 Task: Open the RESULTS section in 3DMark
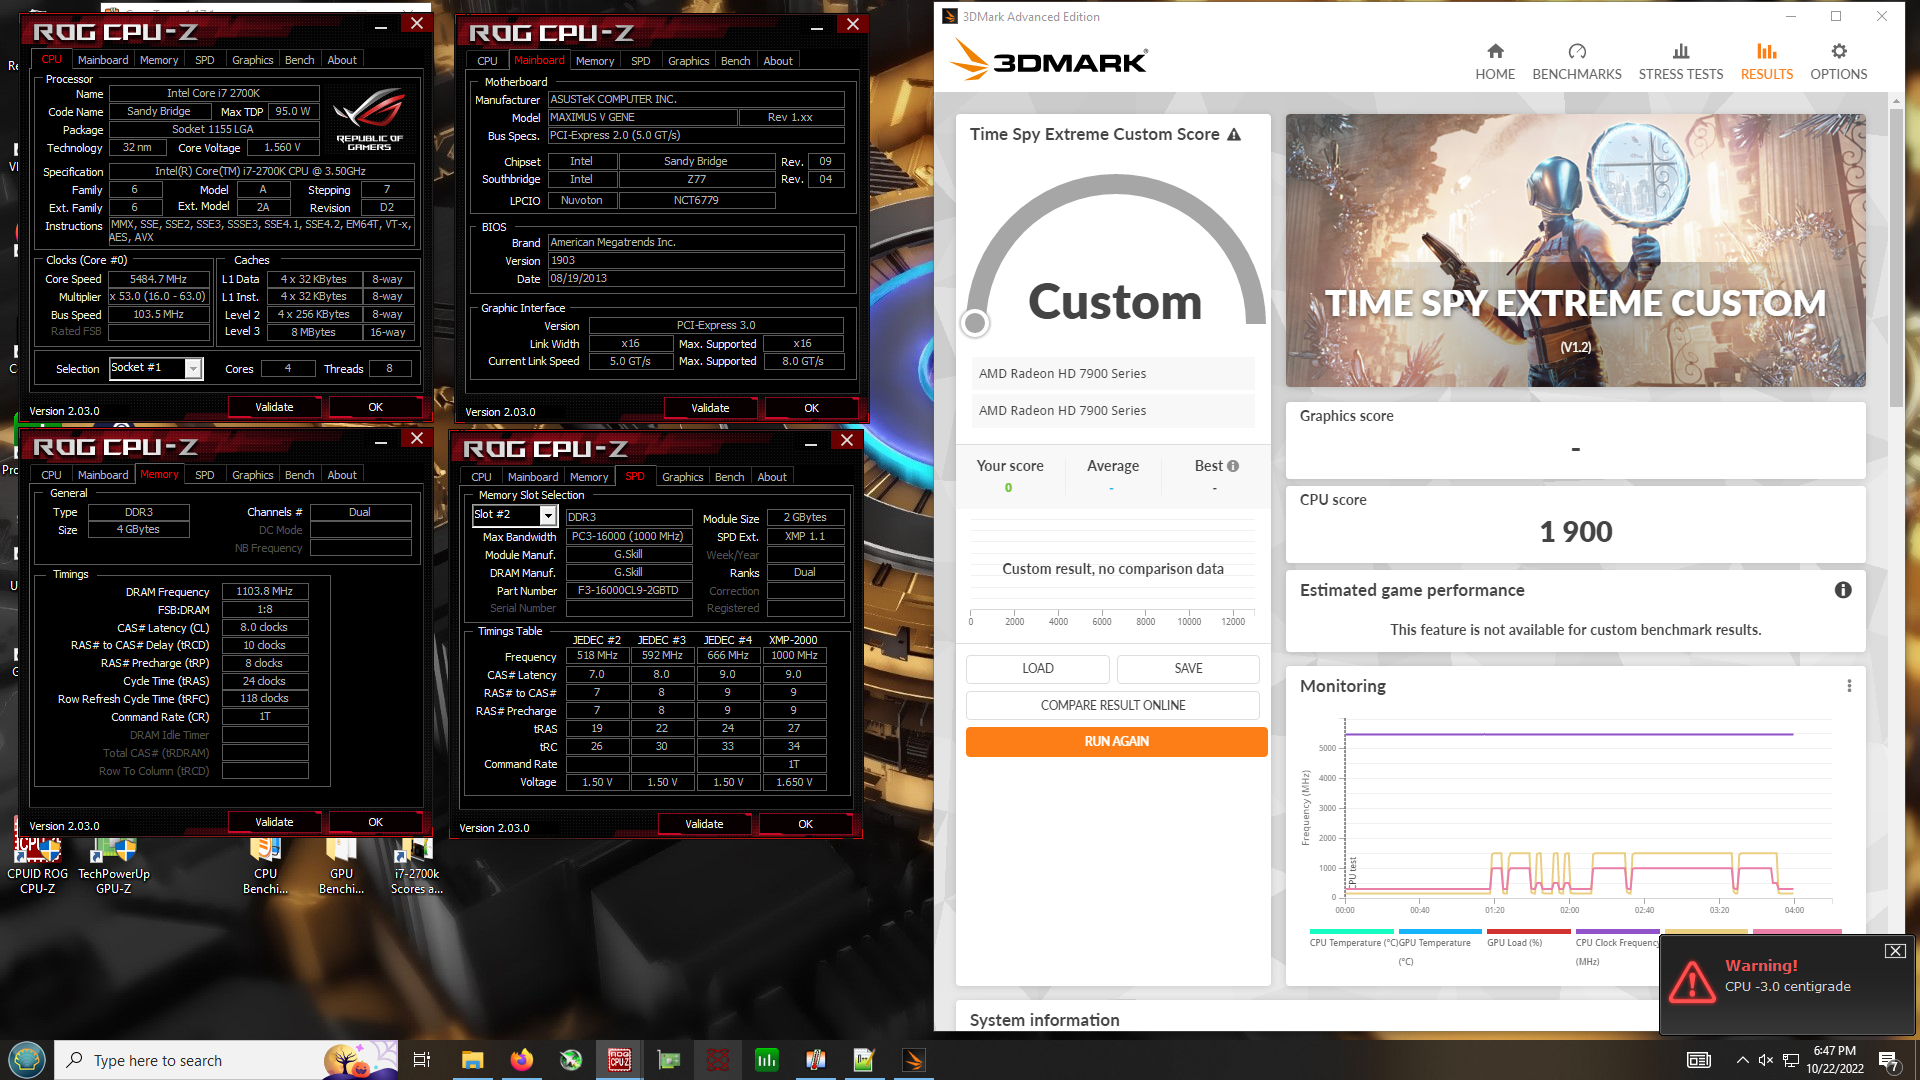[1766, 62]
